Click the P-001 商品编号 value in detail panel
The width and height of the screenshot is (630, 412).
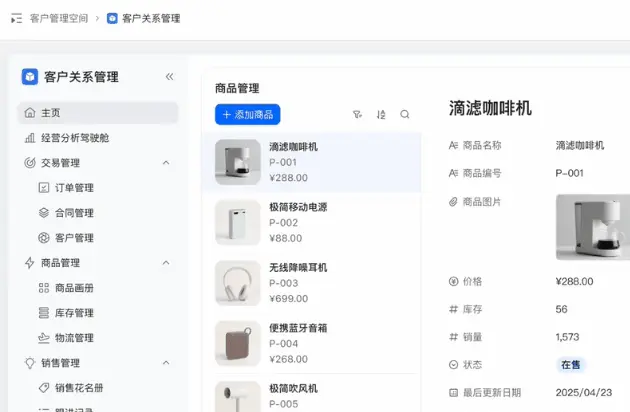(569, 173)
